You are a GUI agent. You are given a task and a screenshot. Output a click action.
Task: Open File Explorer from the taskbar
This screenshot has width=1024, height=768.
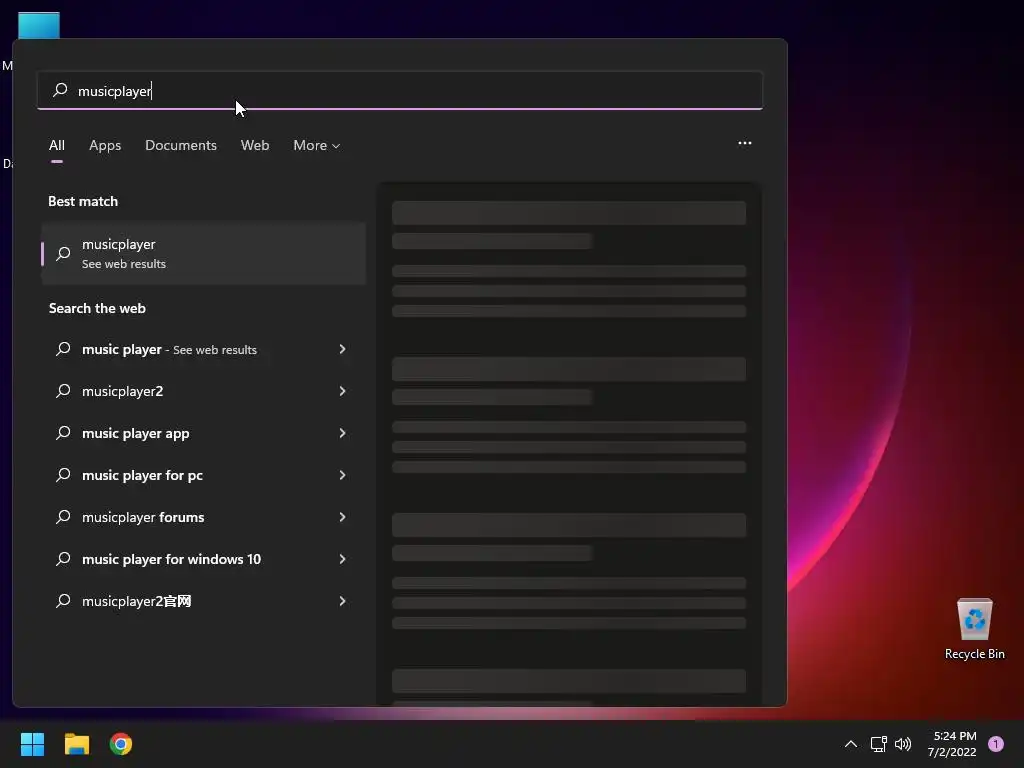click(x=76, y=744)
